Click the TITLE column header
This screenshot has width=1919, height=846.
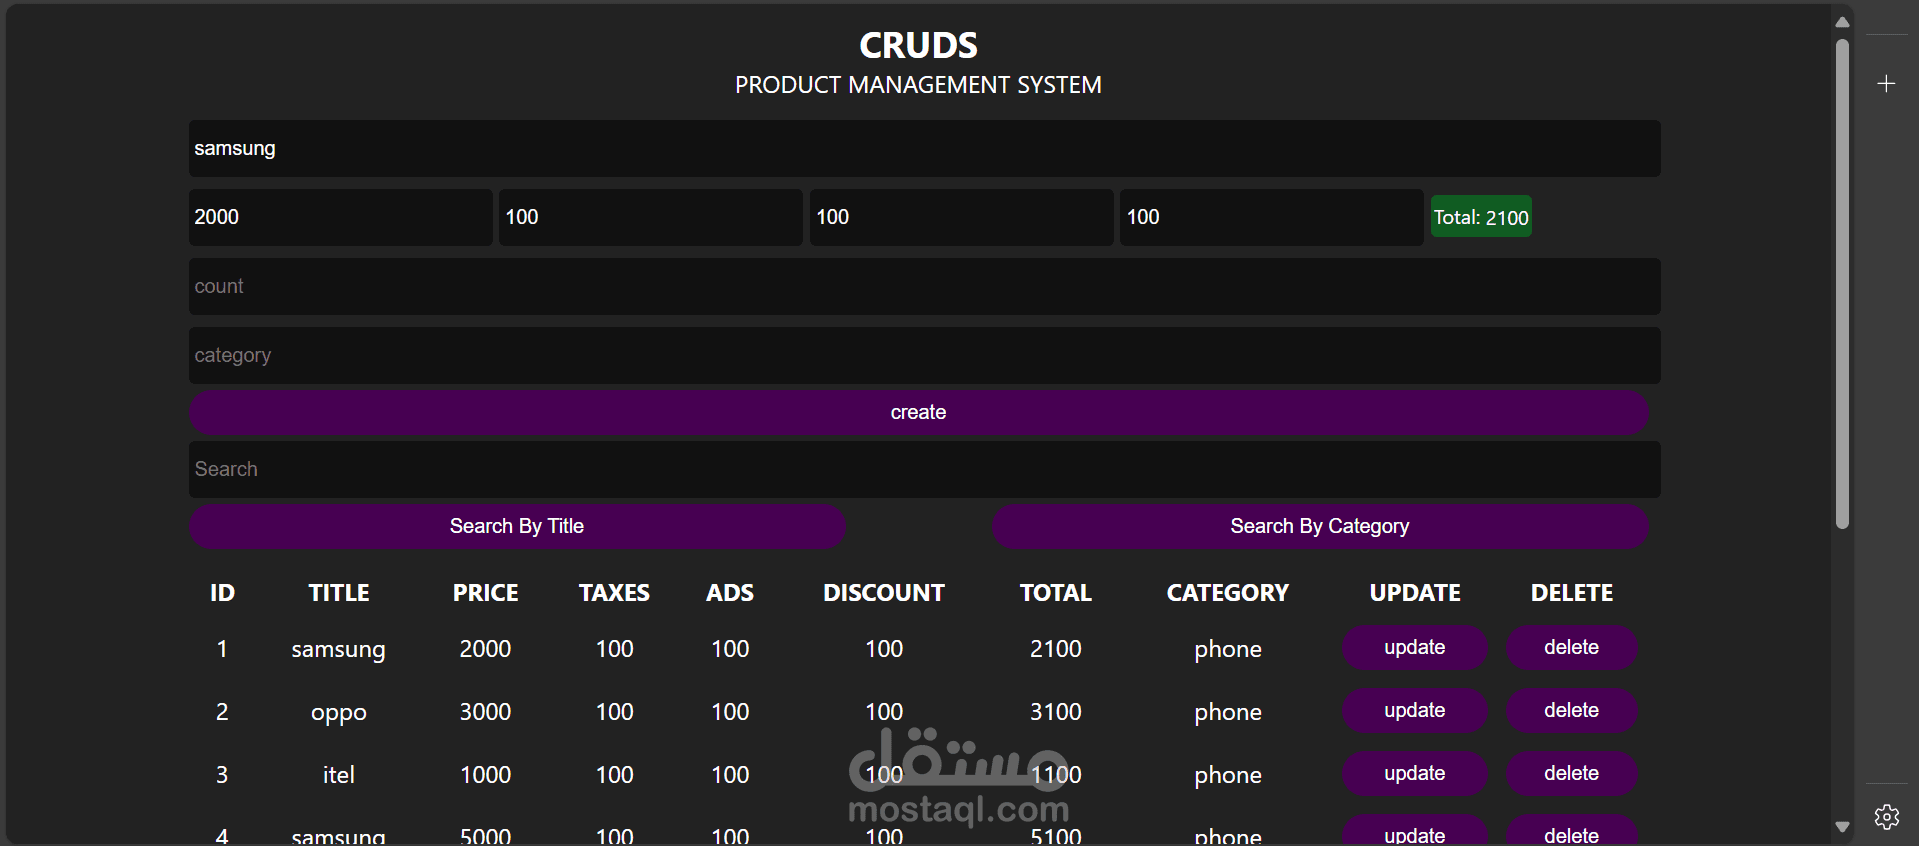[339, 593]
